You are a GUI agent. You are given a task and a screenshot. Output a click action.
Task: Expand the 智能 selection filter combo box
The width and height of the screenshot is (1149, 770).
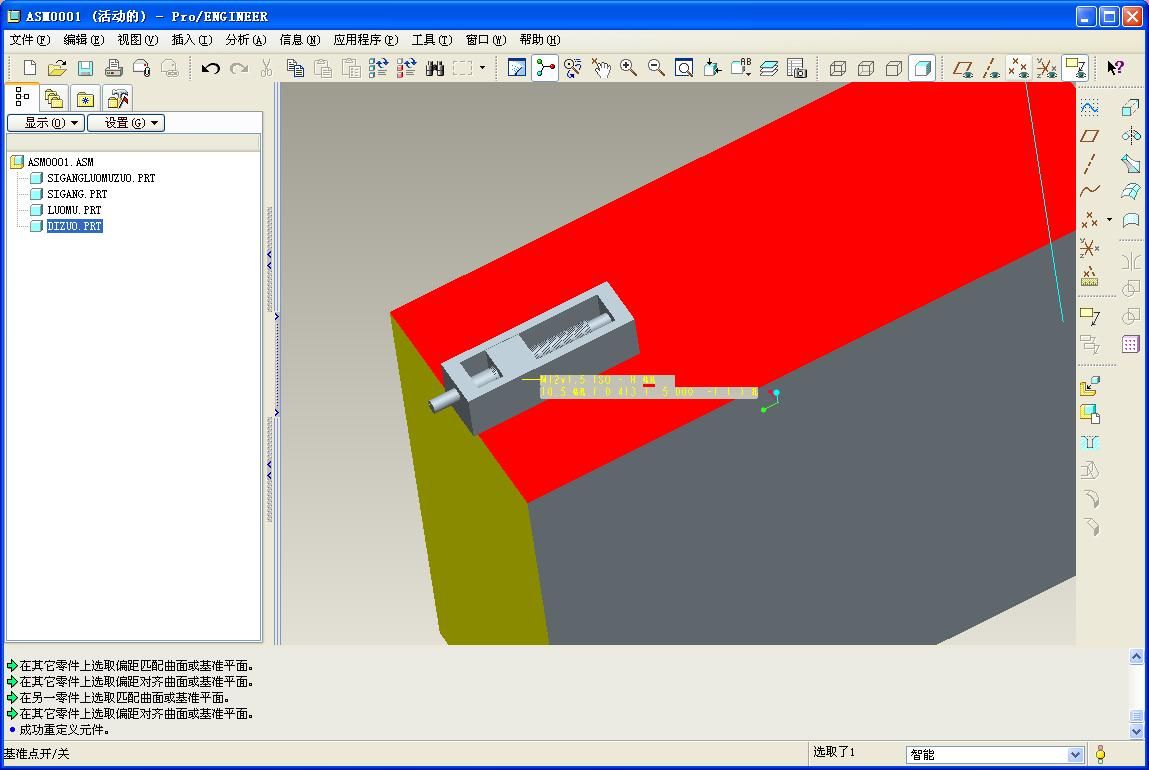[x=1075, y=755]
